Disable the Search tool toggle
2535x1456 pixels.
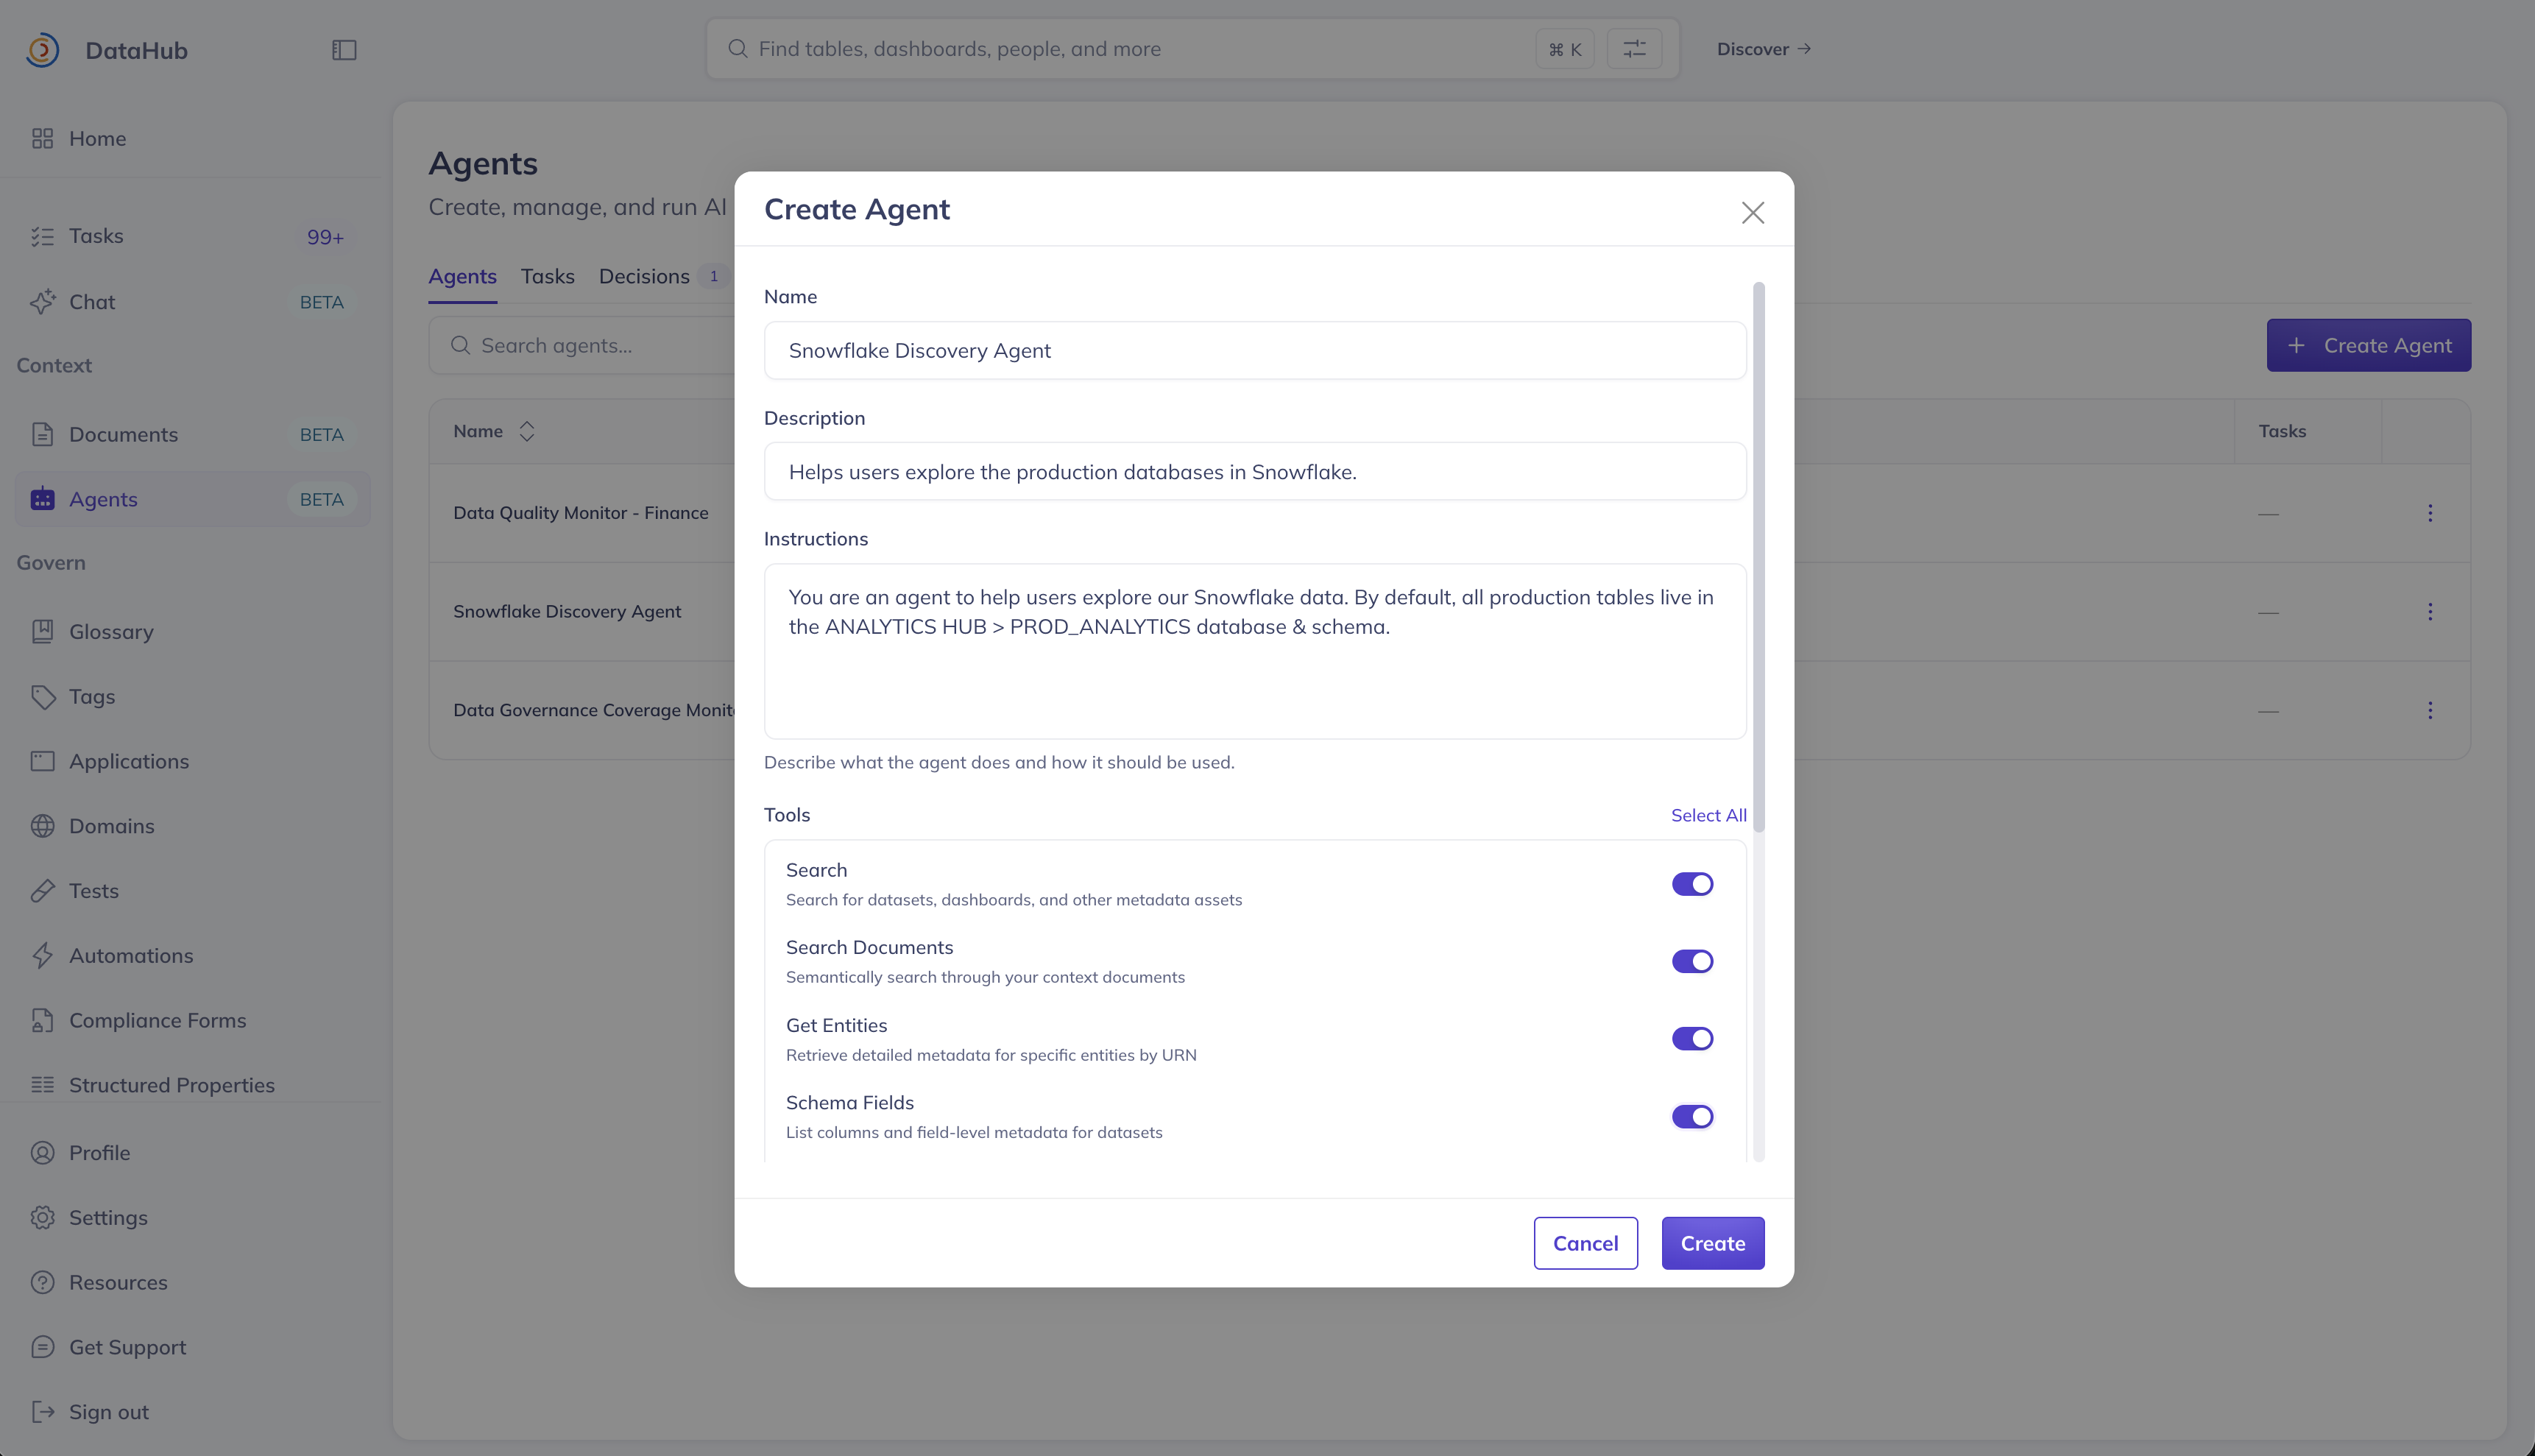[x=1692, y=884]
